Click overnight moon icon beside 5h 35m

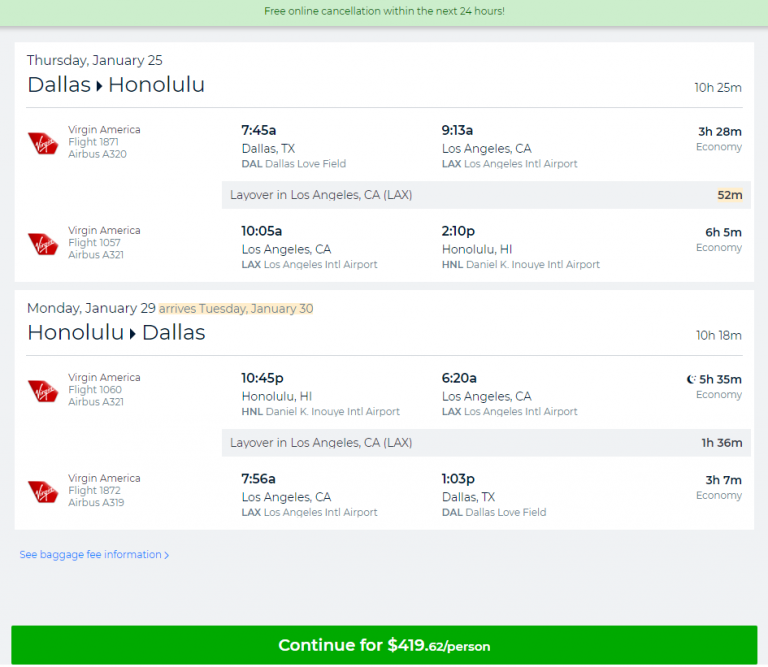[691, 379]
